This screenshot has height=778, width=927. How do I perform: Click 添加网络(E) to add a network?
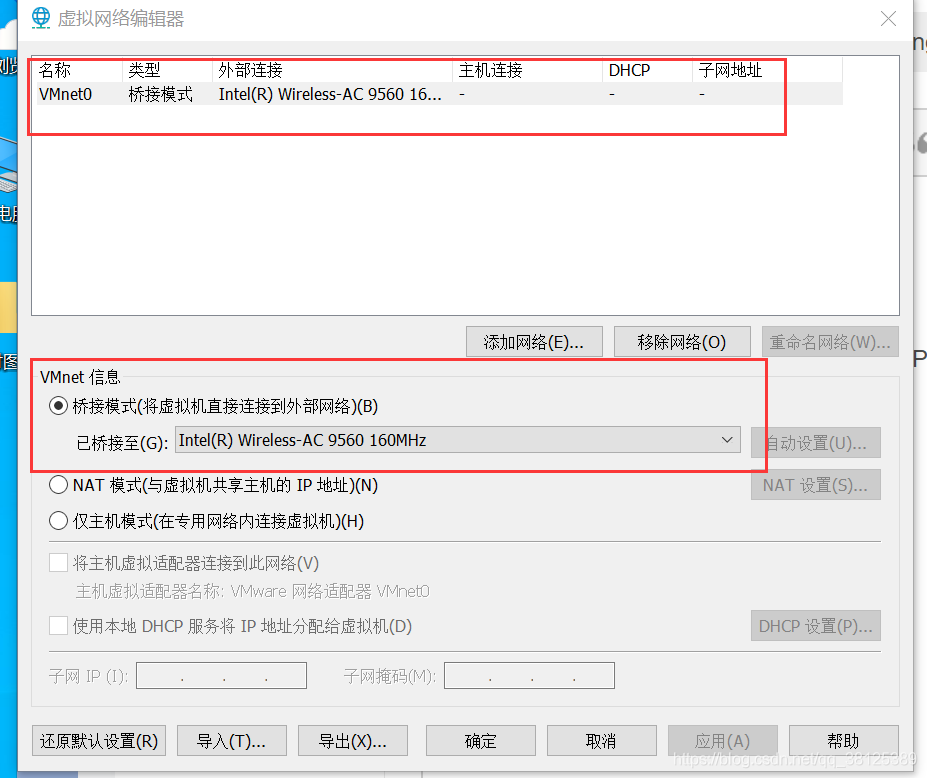(533, 341)
